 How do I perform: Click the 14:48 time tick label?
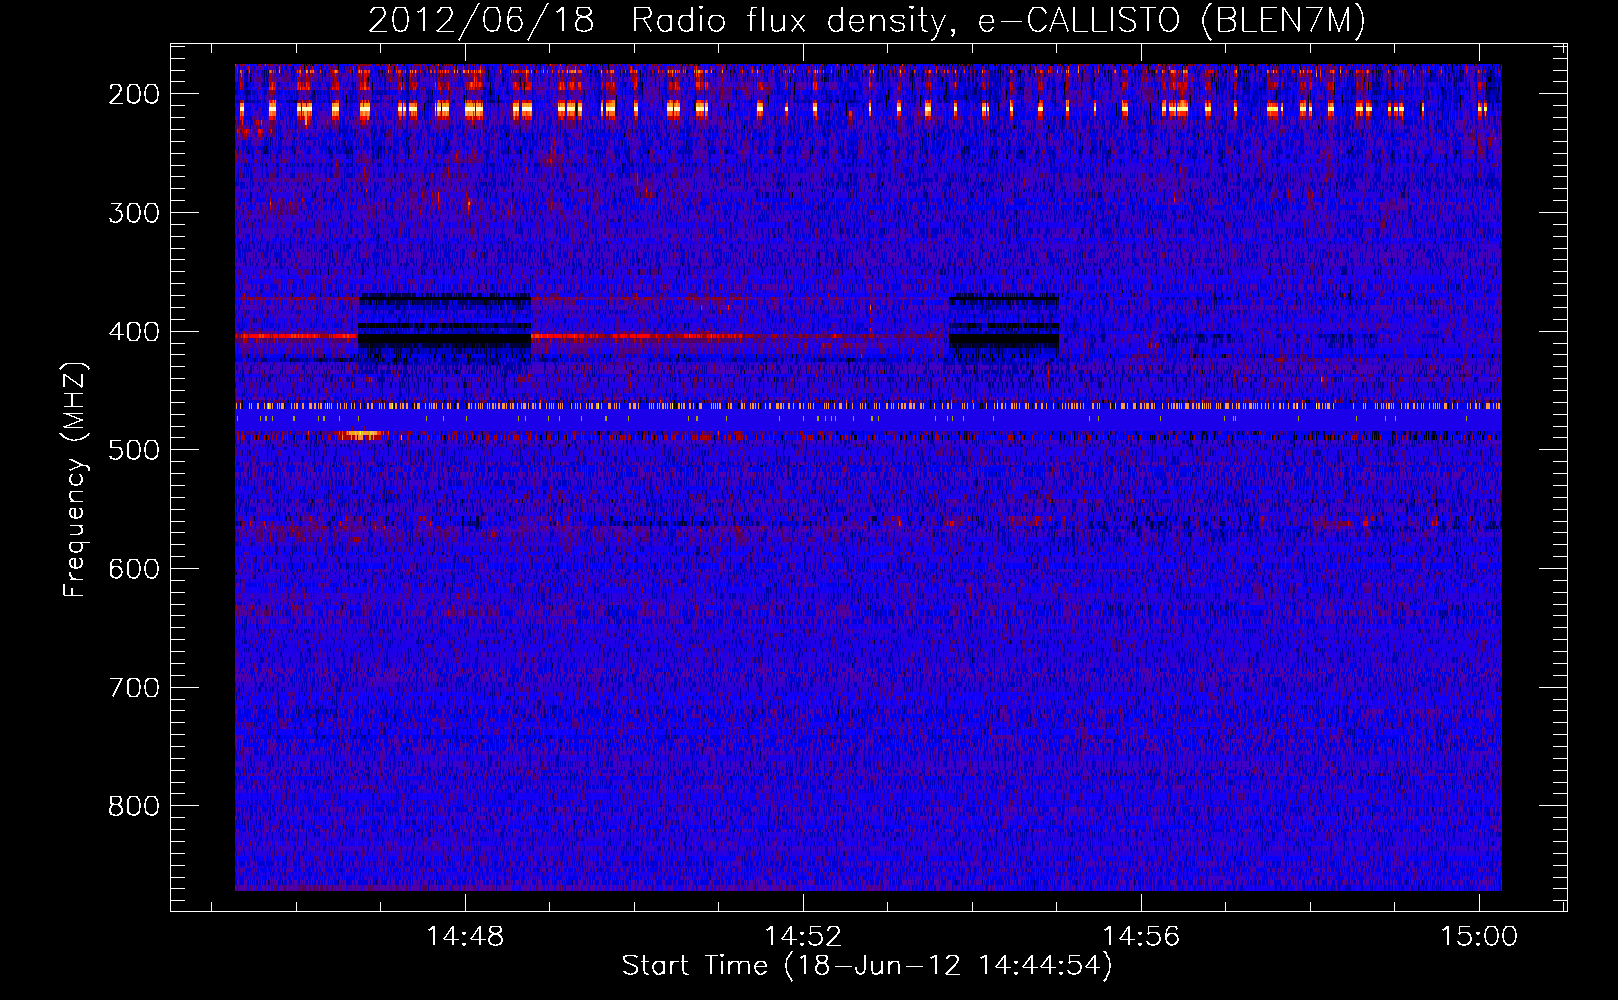[465, 937]
